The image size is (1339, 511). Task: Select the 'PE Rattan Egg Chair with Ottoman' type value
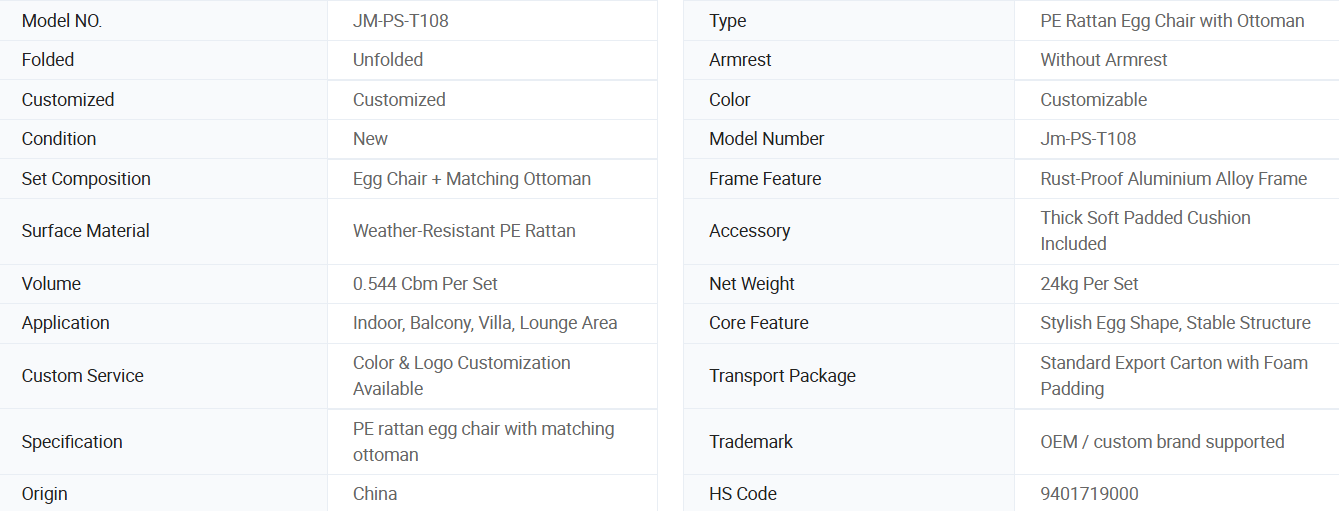pos(1172,21)
